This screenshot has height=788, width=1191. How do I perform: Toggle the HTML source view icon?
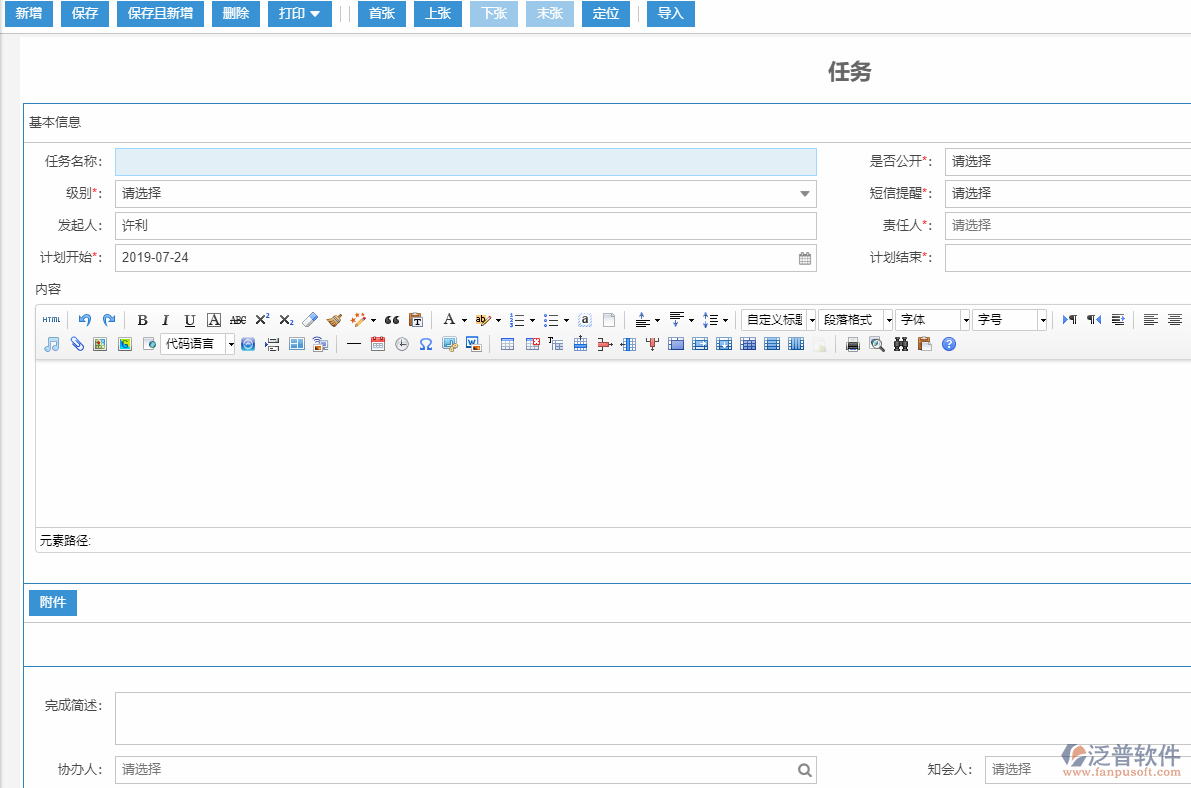[x=51, y=320]
